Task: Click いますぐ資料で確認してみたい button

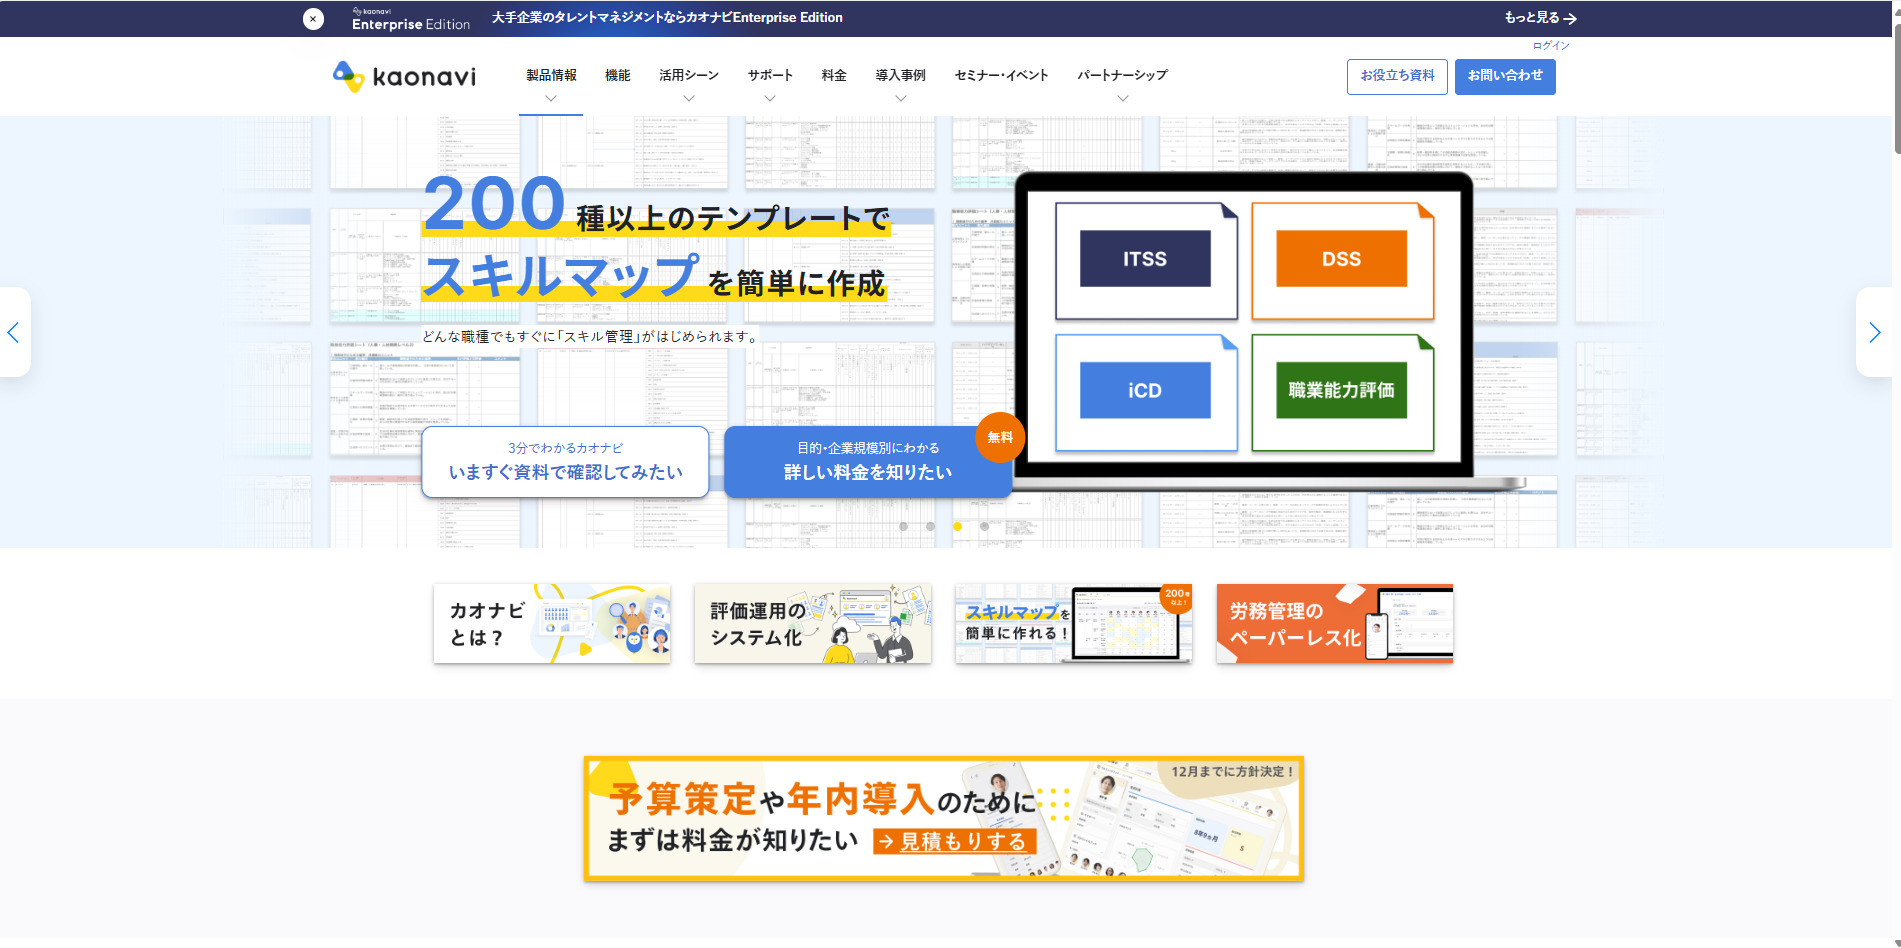Action: point(565,462)
